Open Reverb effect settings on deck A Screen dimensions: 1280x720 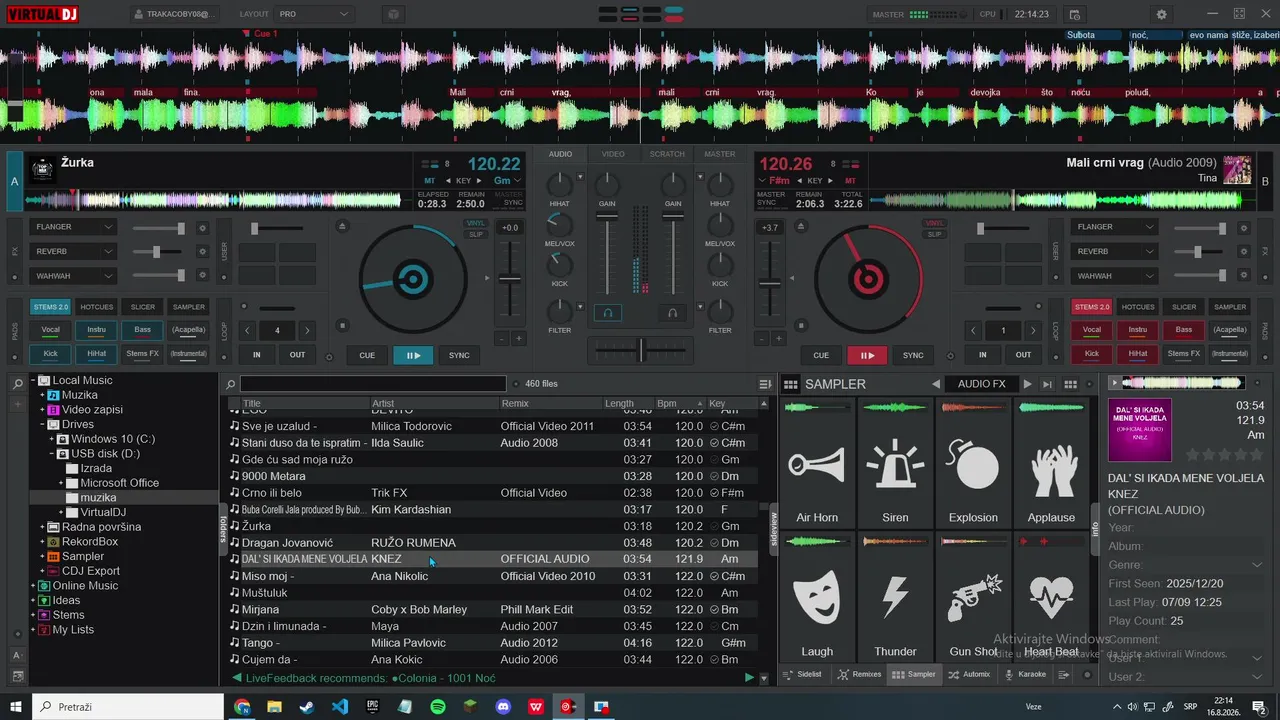coord(203,252)
